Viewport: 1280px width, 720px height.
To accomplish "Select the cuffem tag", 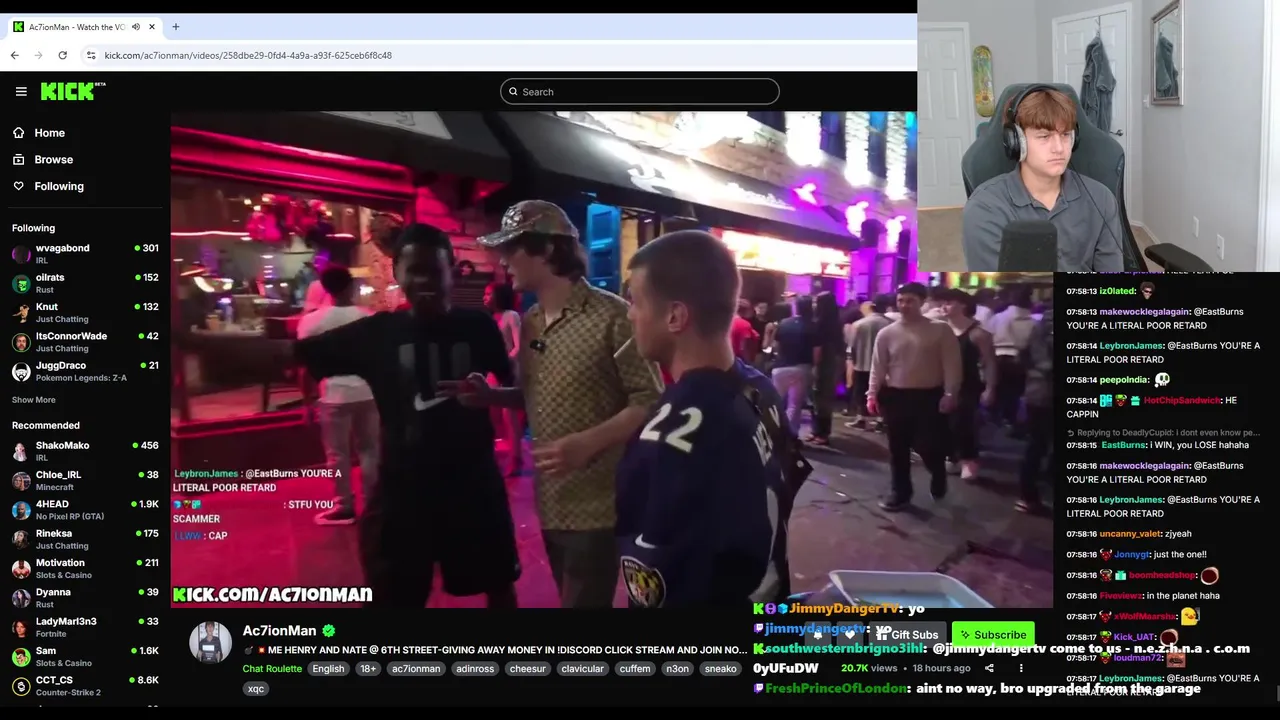I will 635,669.
